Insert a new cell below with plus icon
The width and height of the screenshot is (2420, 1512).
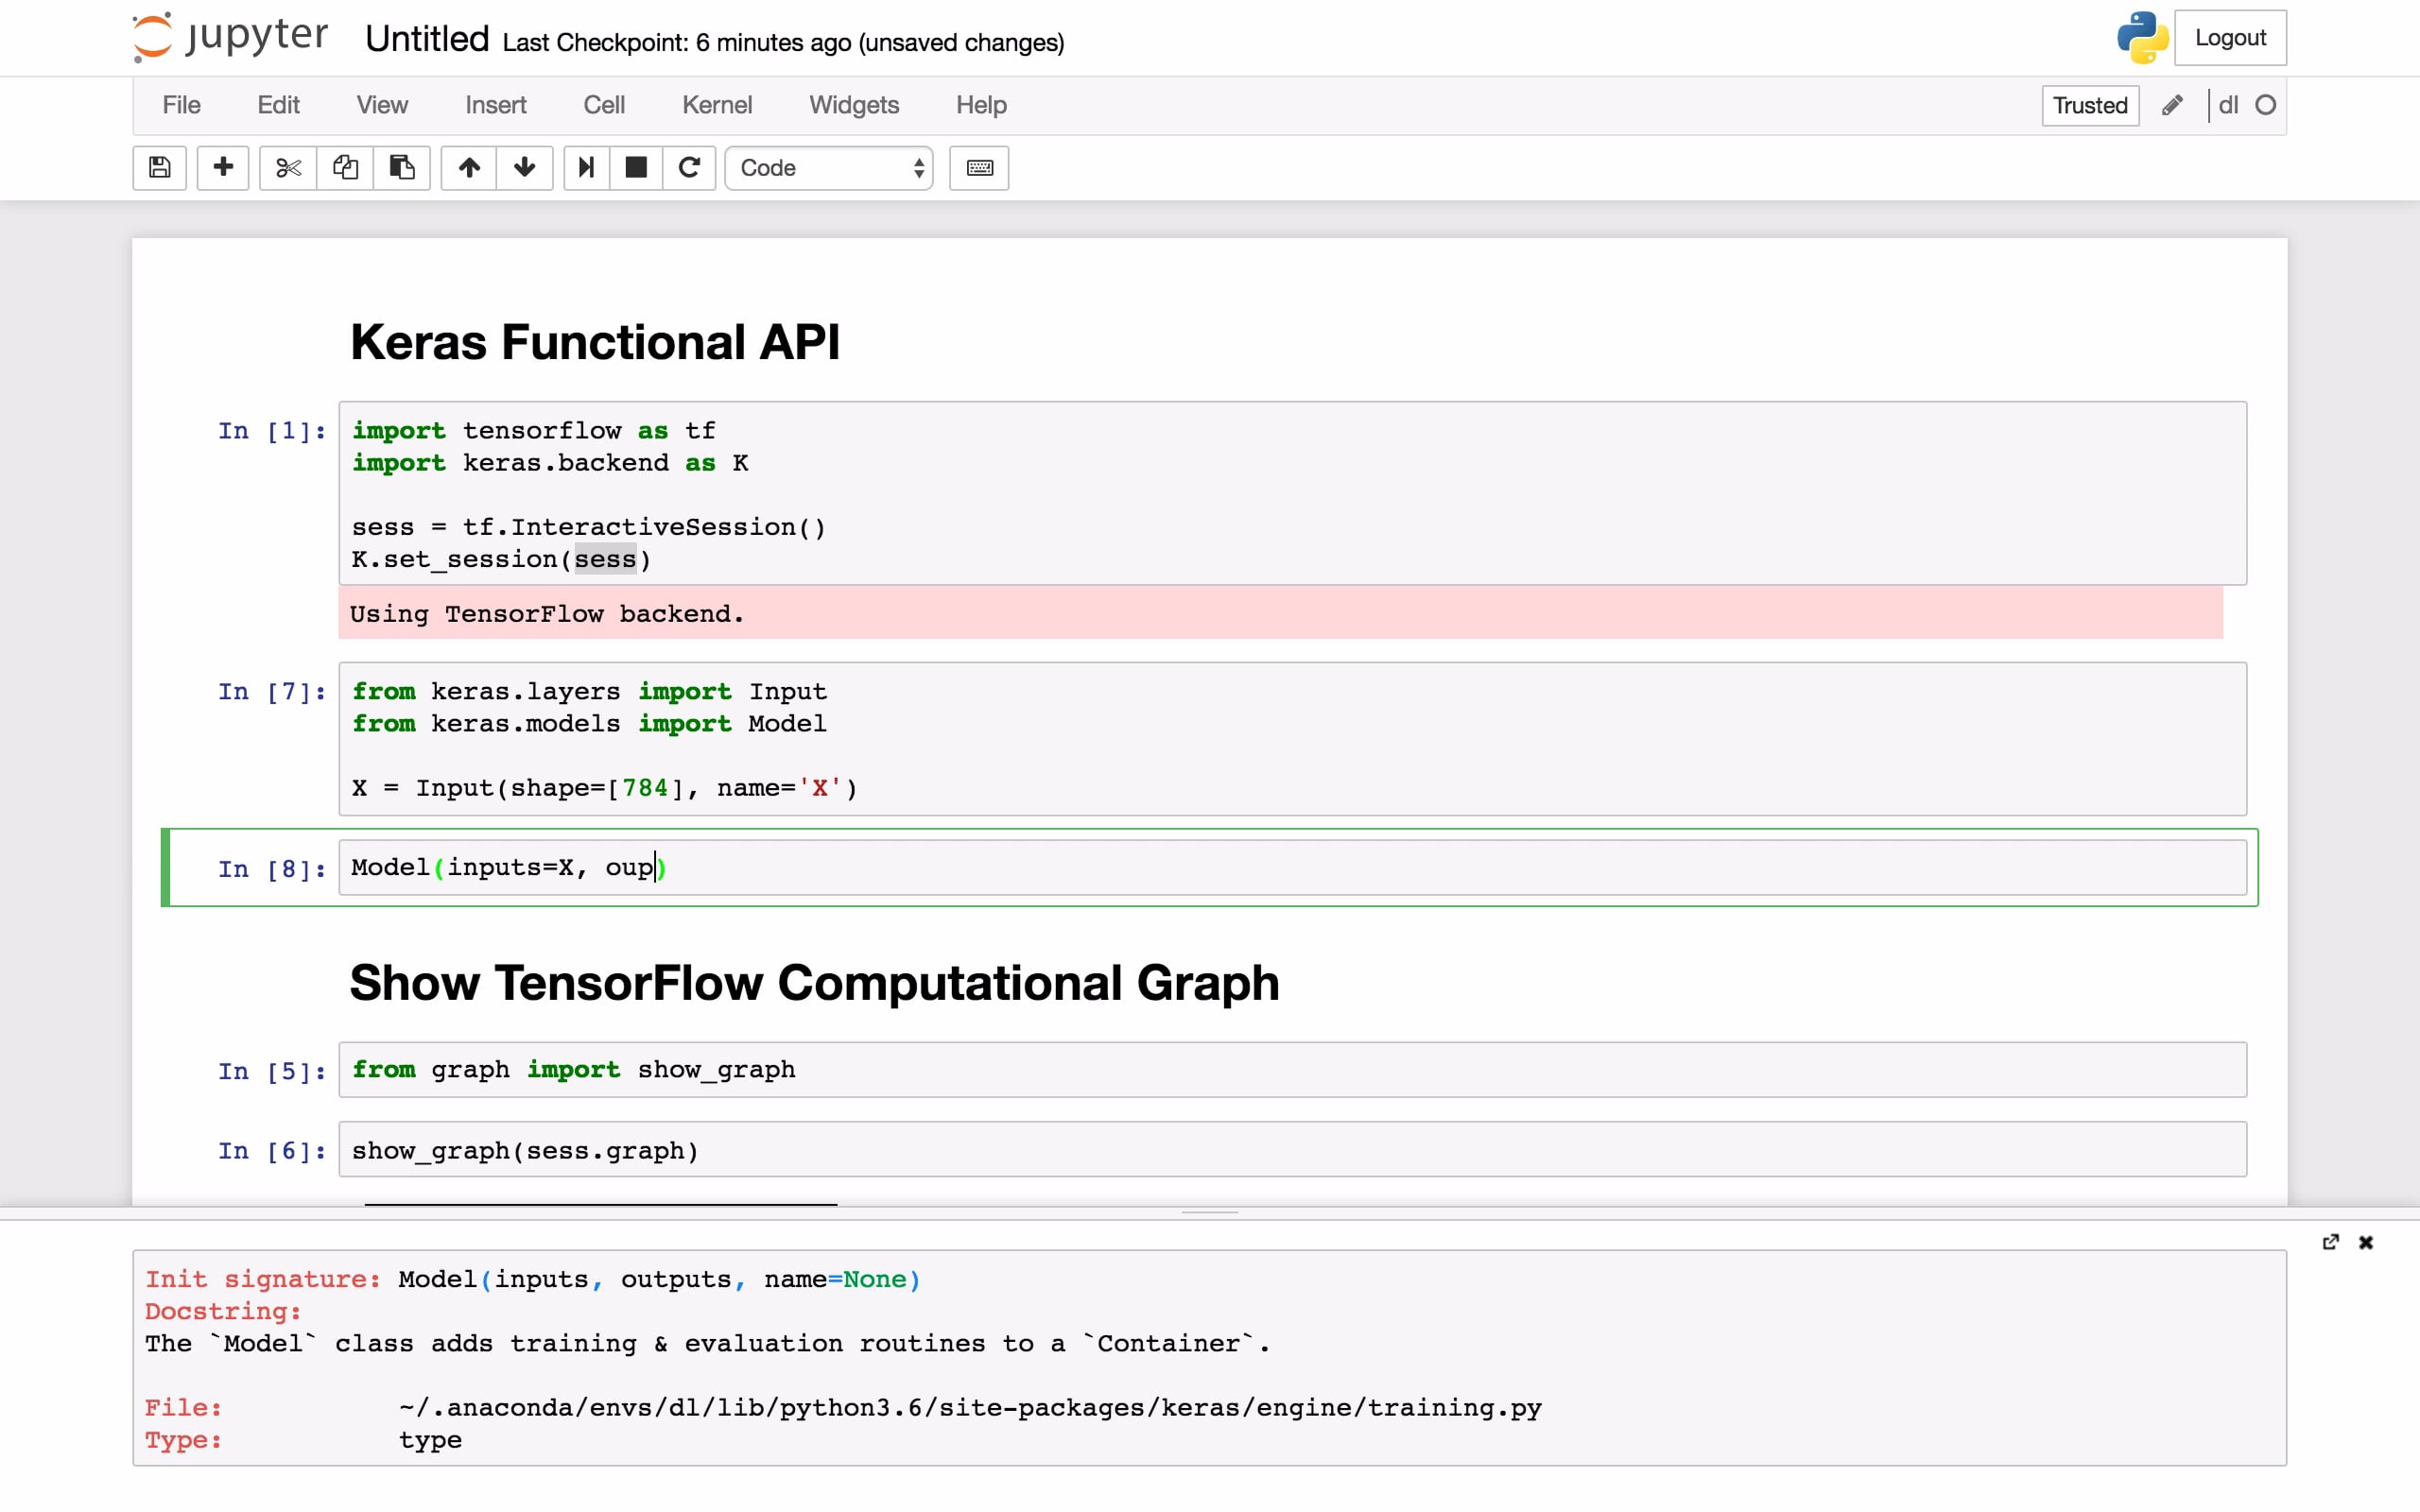[x=223, y=168]
